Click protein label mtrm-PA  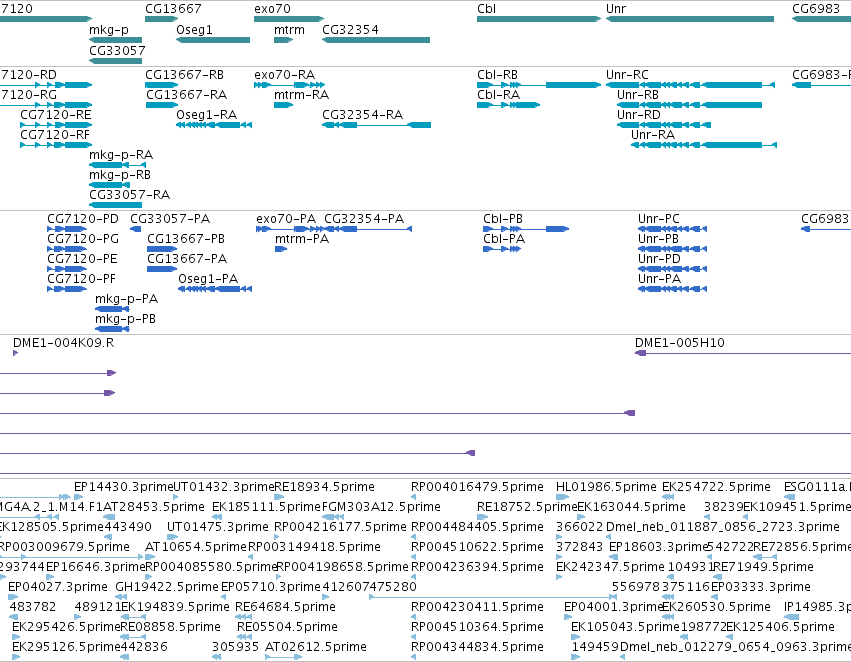[x=302, y=239]
